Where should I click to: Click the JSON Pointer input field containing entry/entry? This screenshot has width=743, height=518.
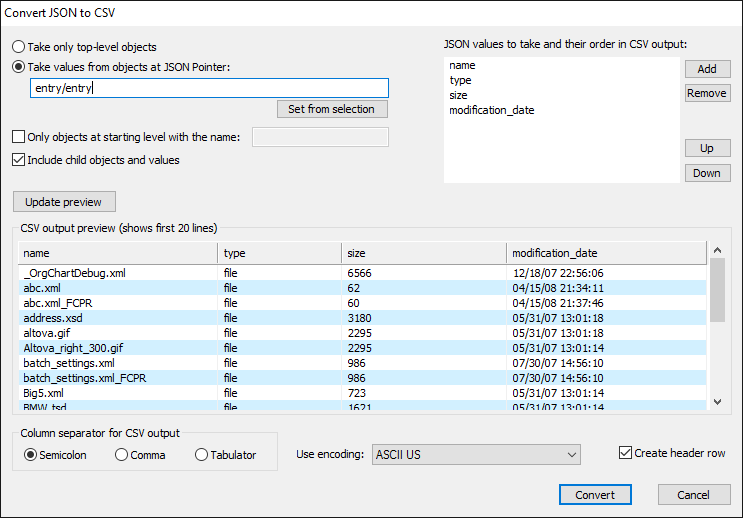click(209, 88)
